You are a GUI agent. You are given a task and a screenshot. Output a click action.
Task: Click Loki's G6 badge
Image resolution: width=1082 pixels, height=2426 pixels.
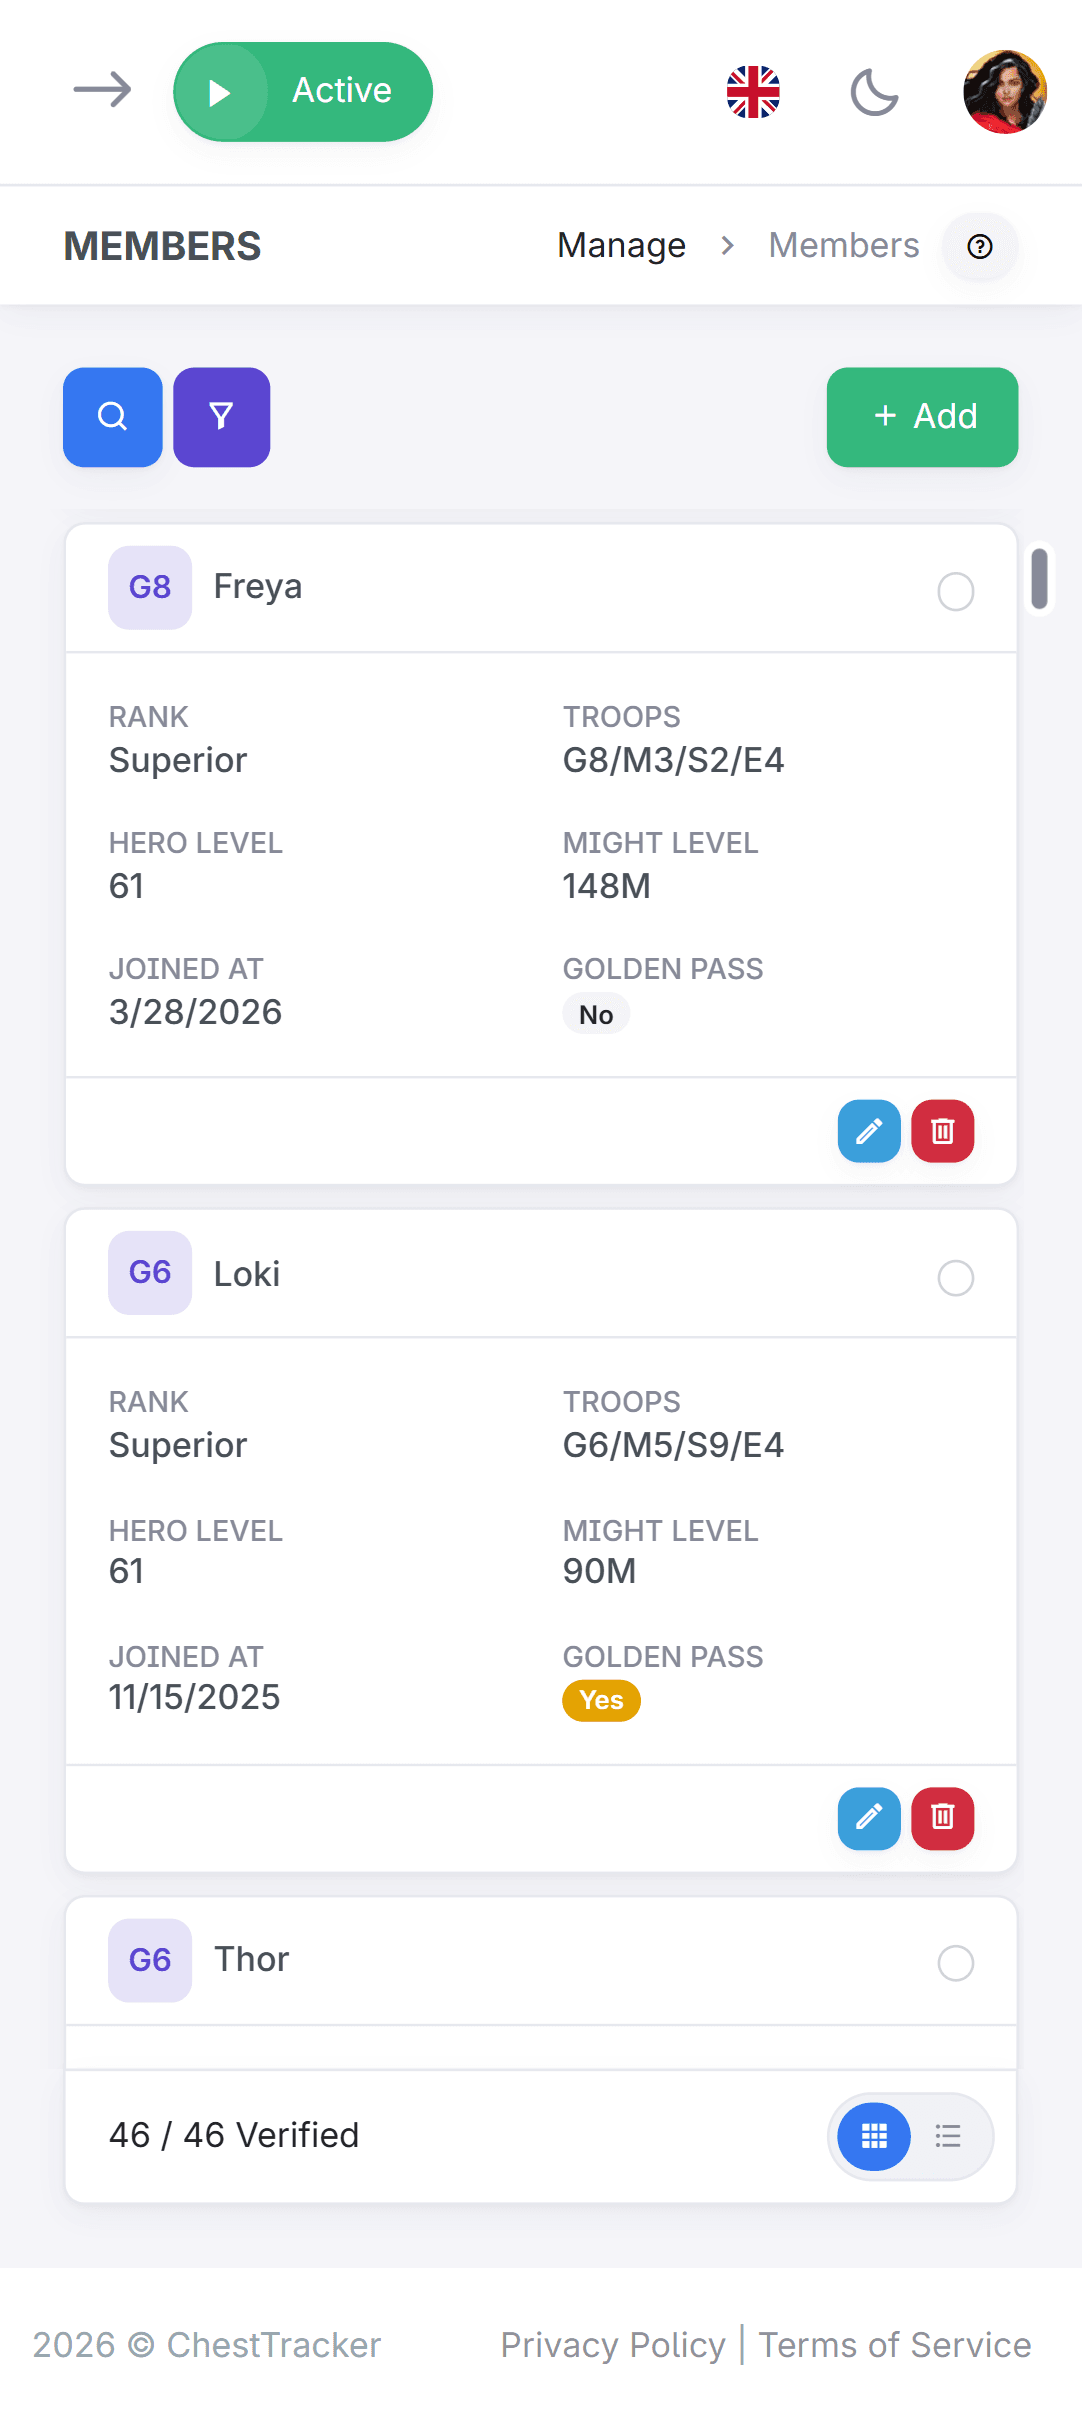point(150,1272)
